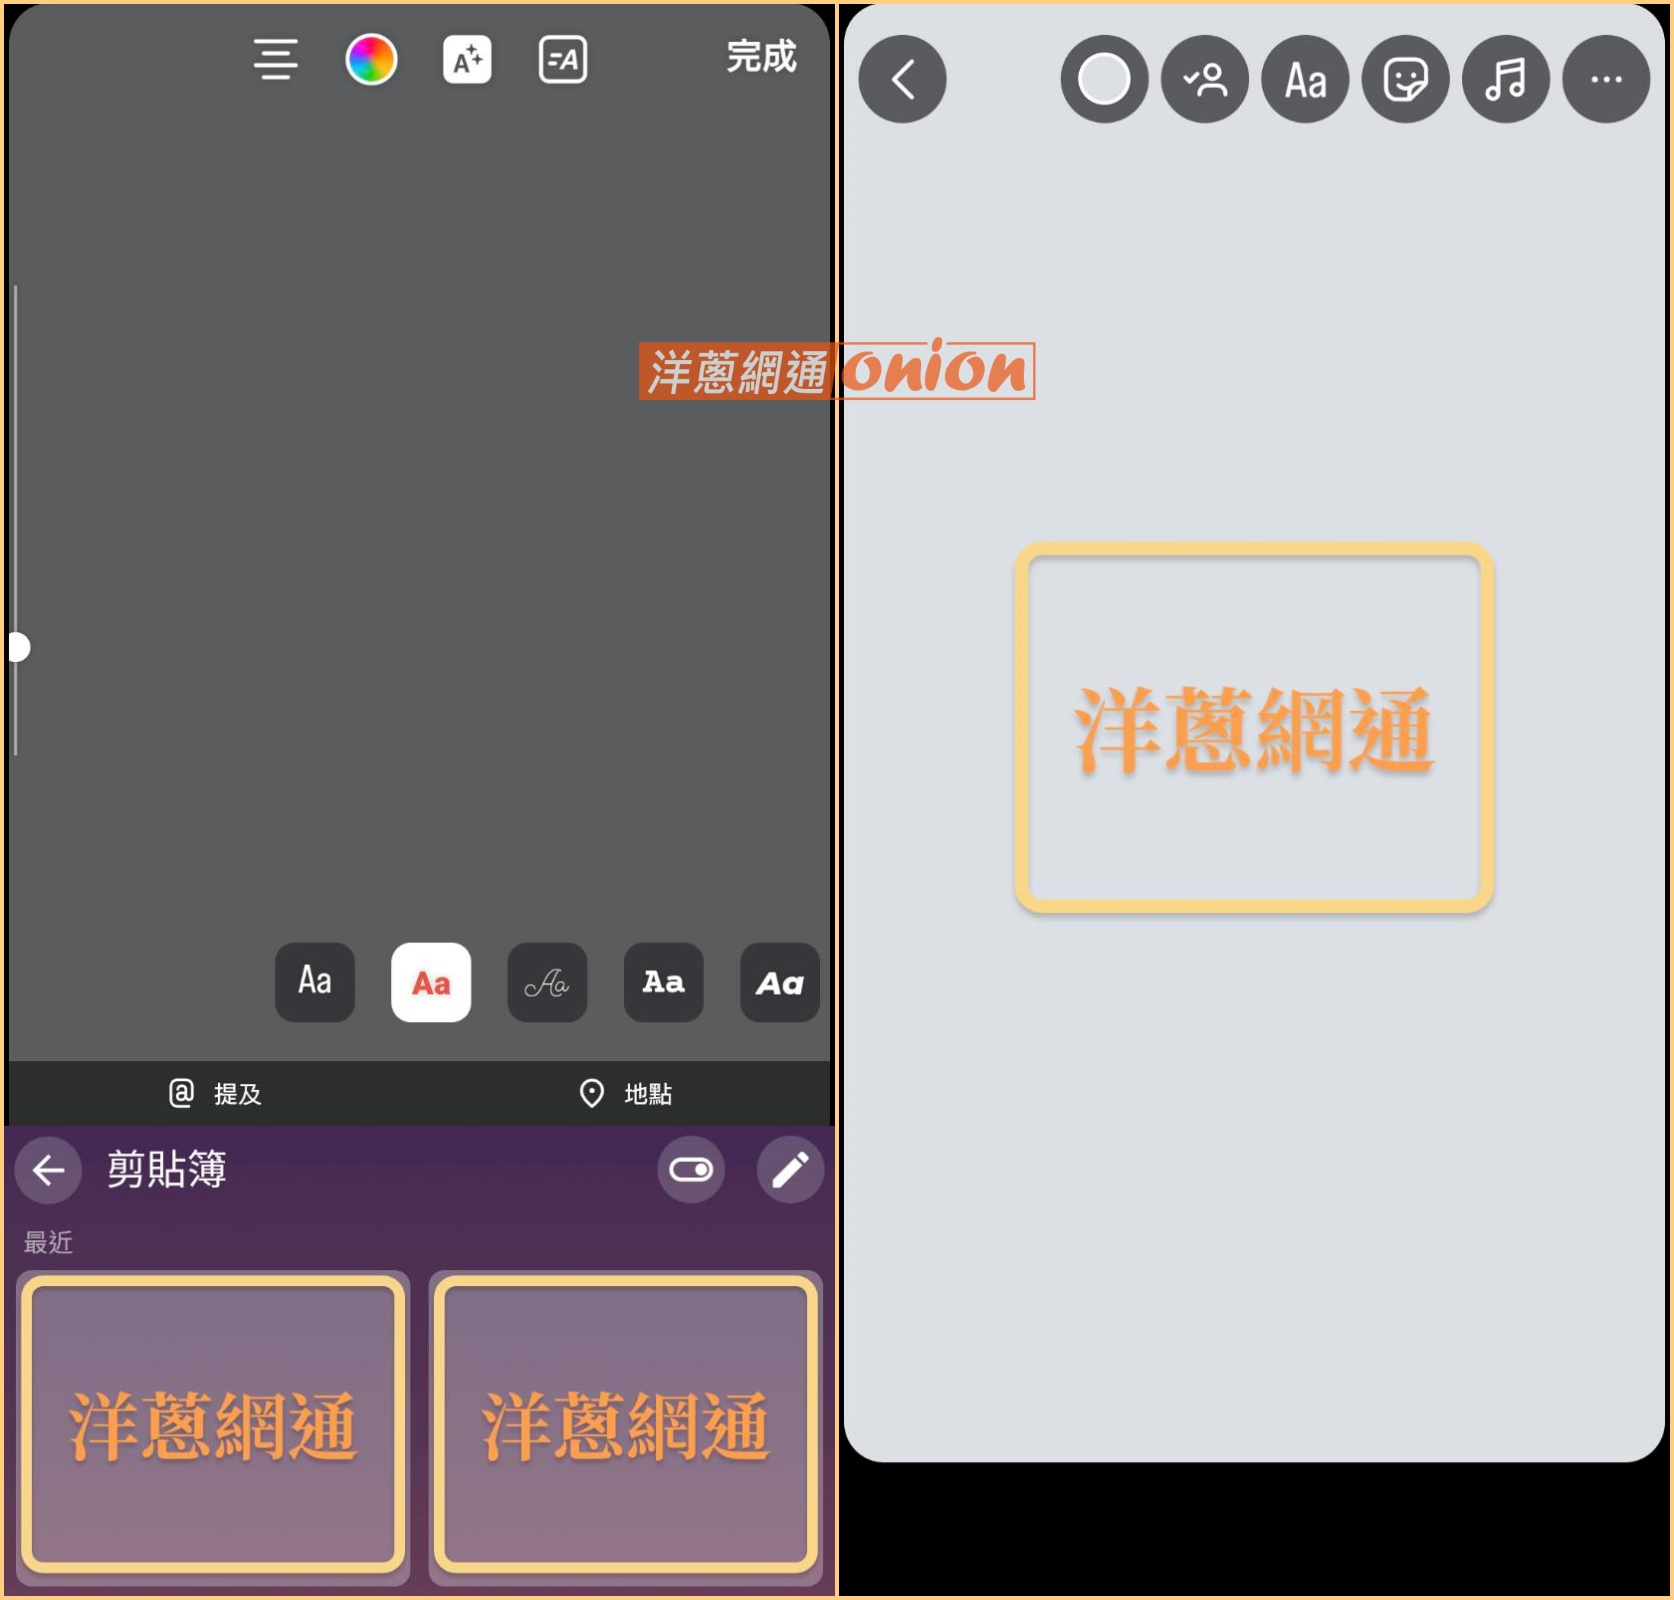Select the first plain Aa font style
The width and height of the screenshot is (1674, 1600).
click(315, 982)
